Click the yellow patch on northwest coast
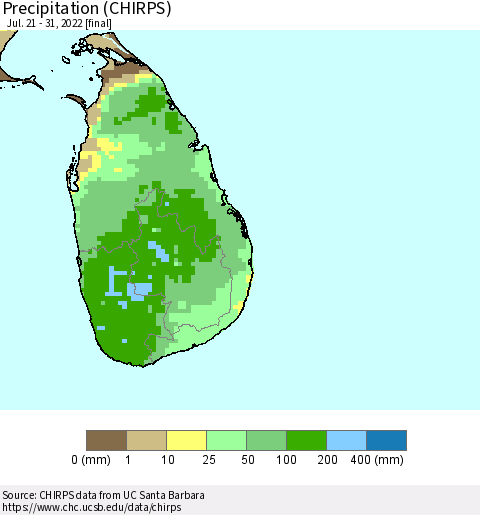The height and width of the screenshot is (515, 480). [108, 146]
